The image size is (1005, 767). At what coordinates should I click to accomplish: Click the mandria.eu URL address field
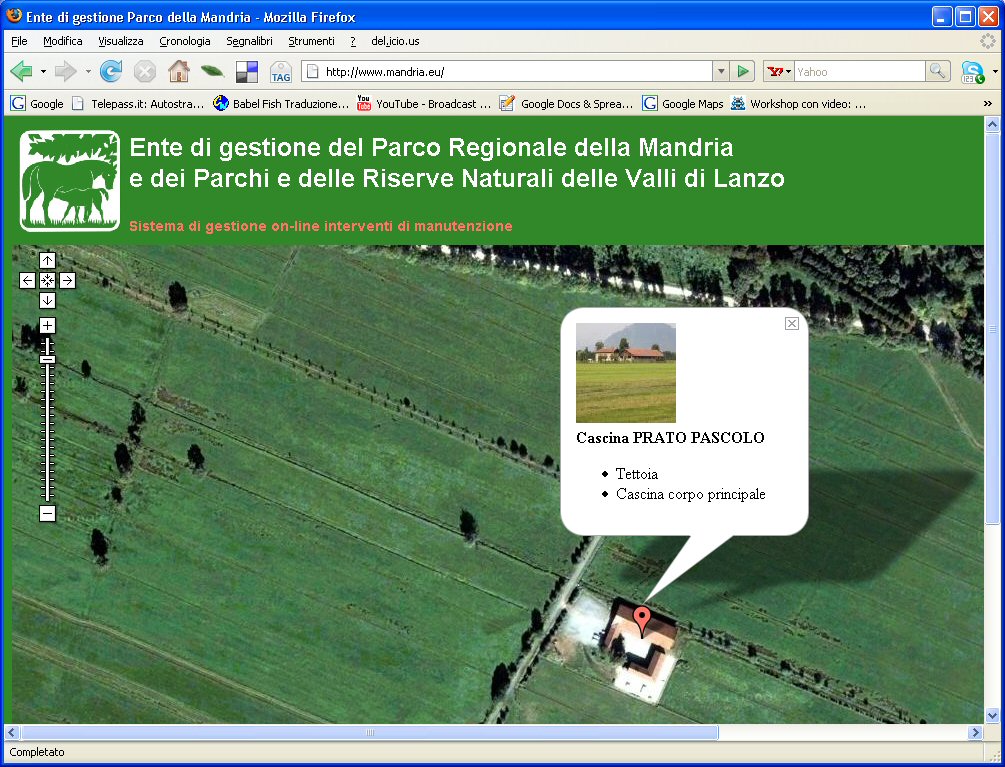[x=507, y=72]
